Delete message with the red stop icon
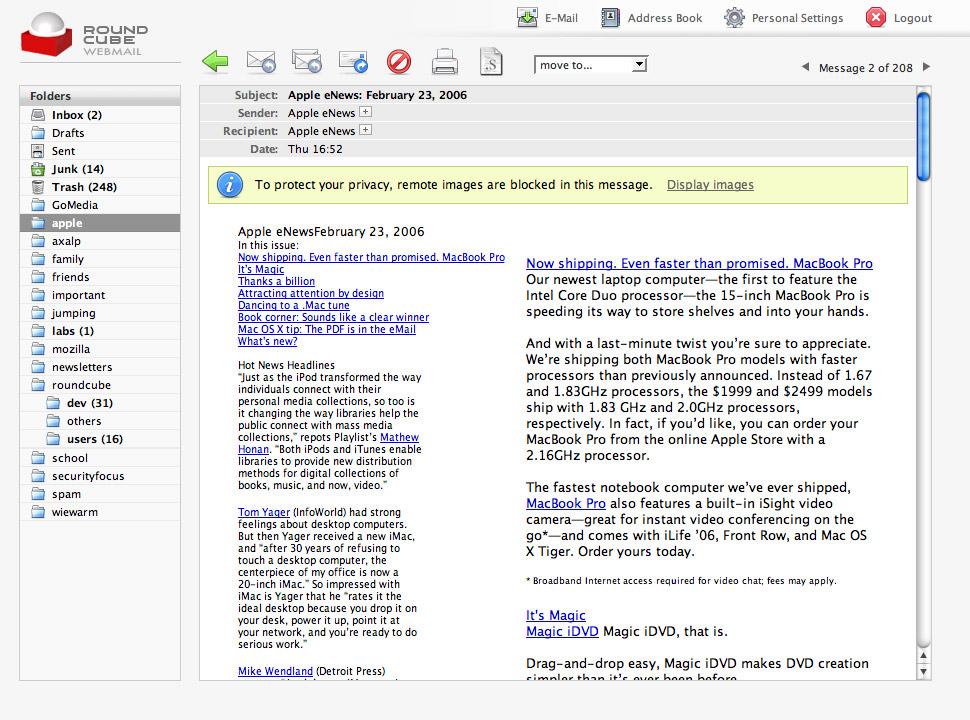This screenshot has width=970, height=720. point(399,62)
